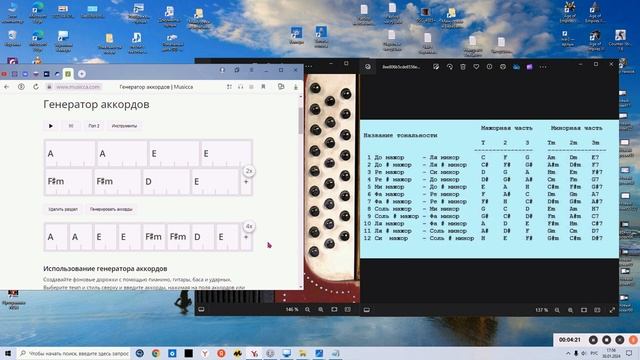Zoom out in the right Photos window
Image resolution: width=640 pixels, height=360 pixels.
click(x=557, y=310)
